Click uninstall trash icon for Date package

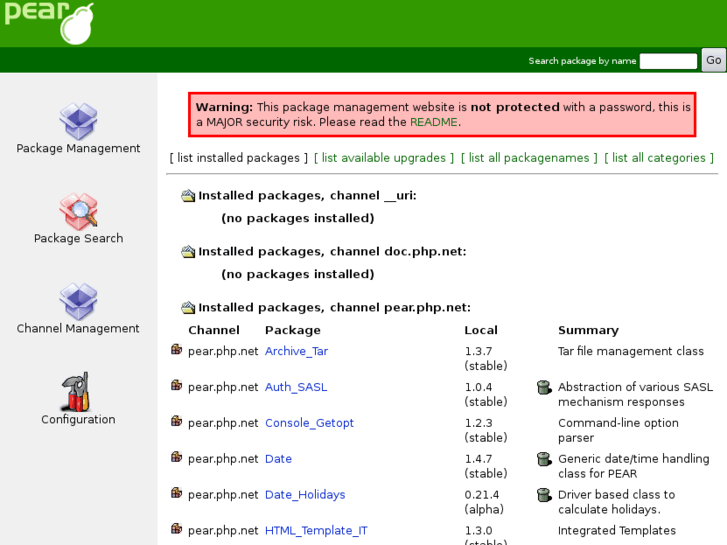(x=544, y=459)
